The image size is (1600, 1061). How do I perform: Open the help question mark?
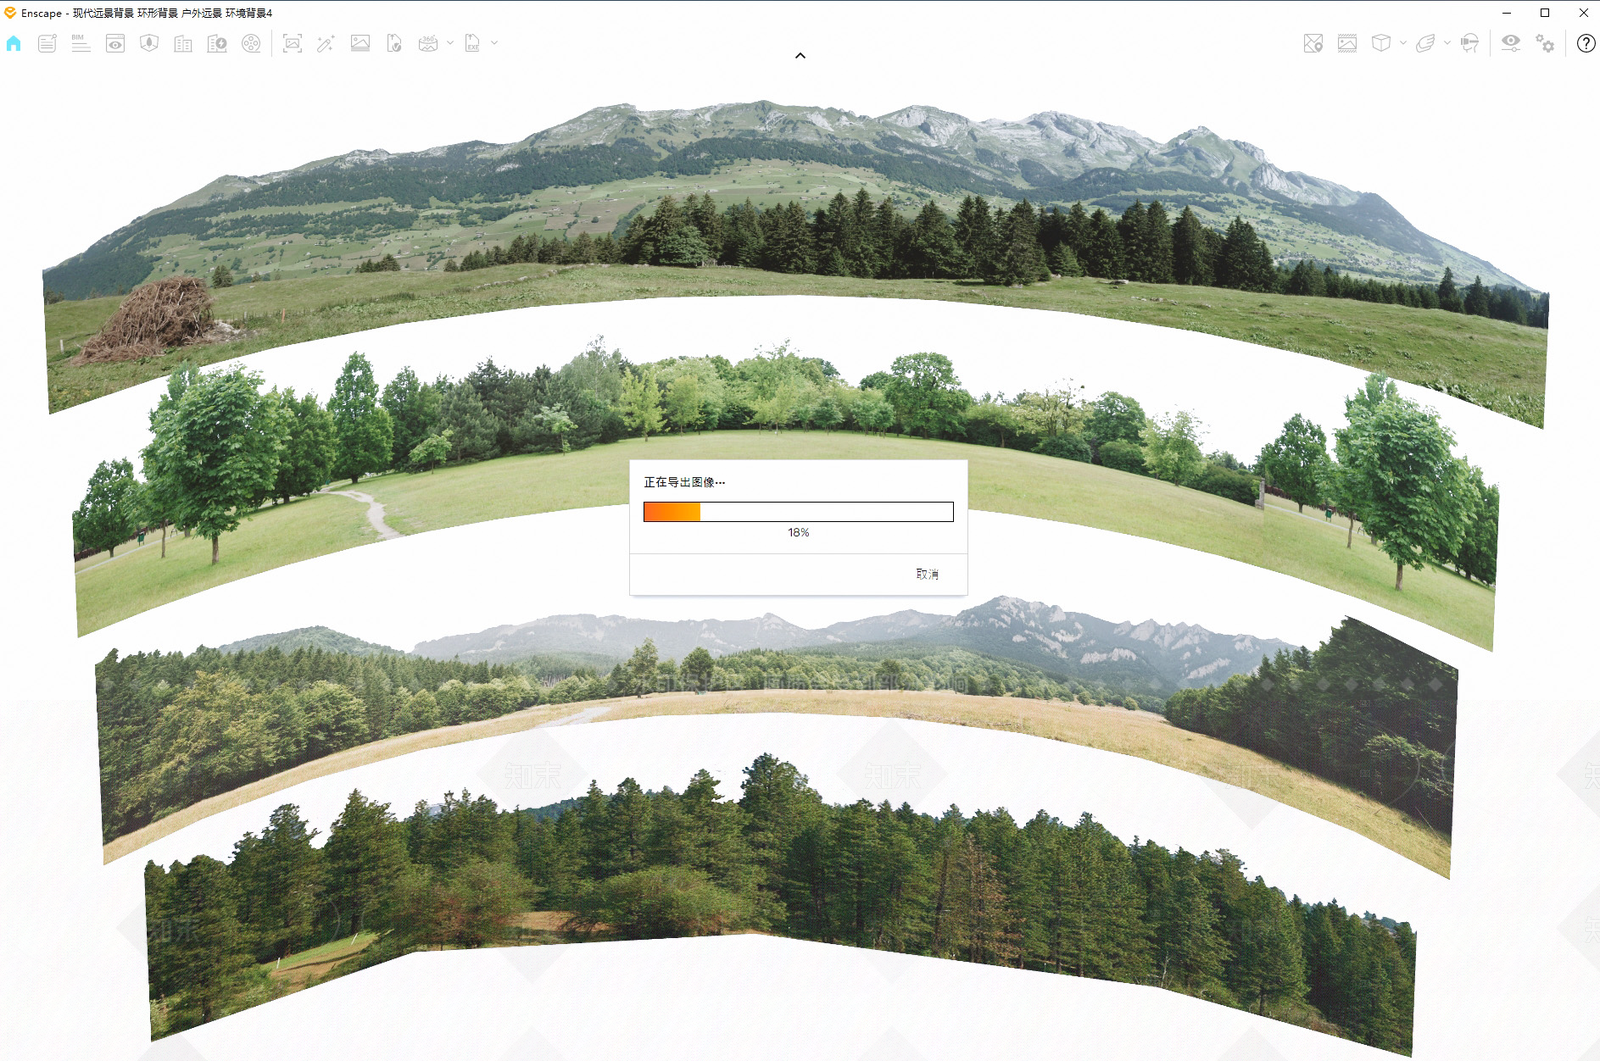coord(1586,44)
